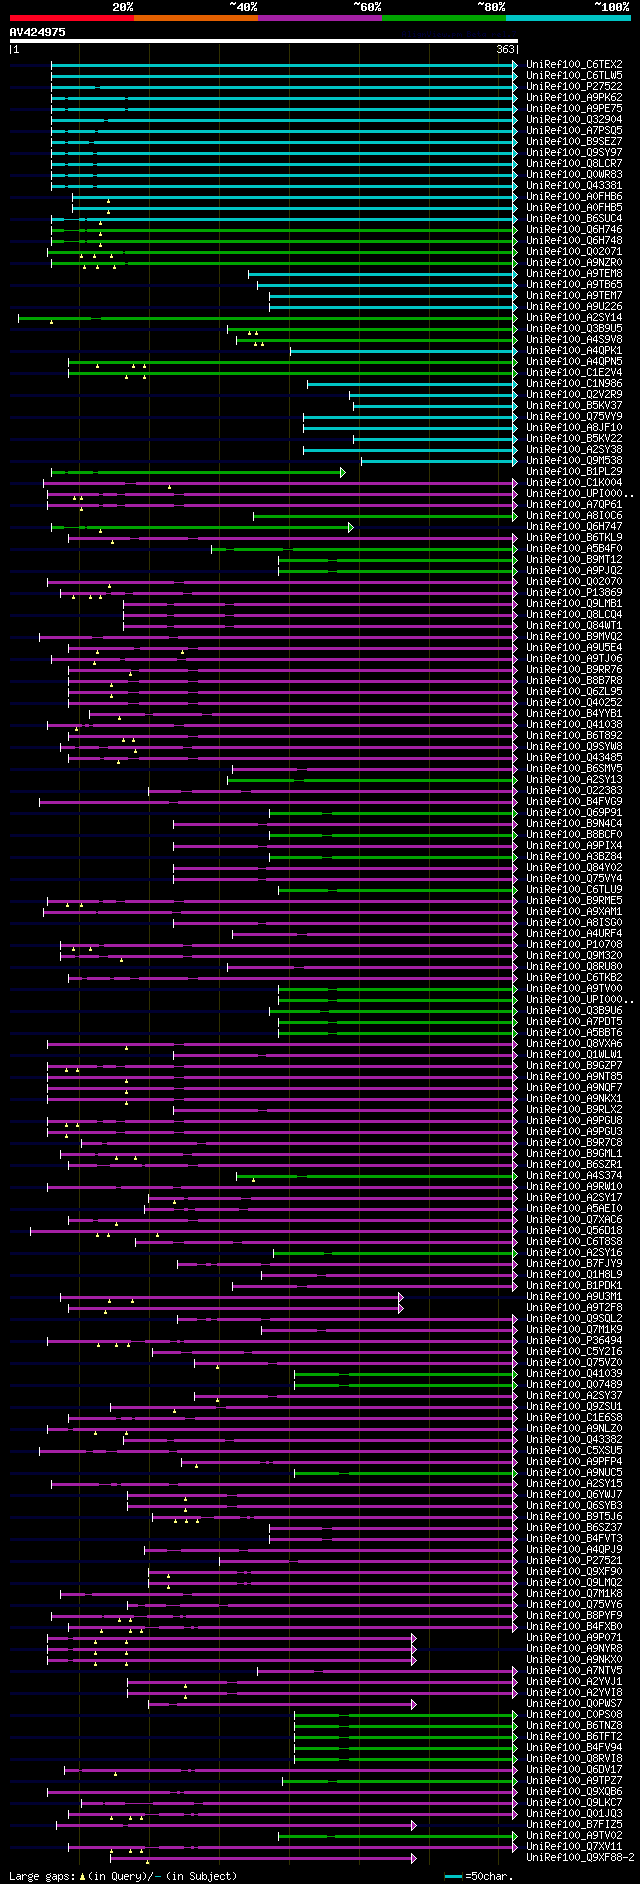Image resolution: width=640 pixels, height=1884 pixels.
Task: Click the label UniRef100_A8JF10
Action: tap(574, 427)
